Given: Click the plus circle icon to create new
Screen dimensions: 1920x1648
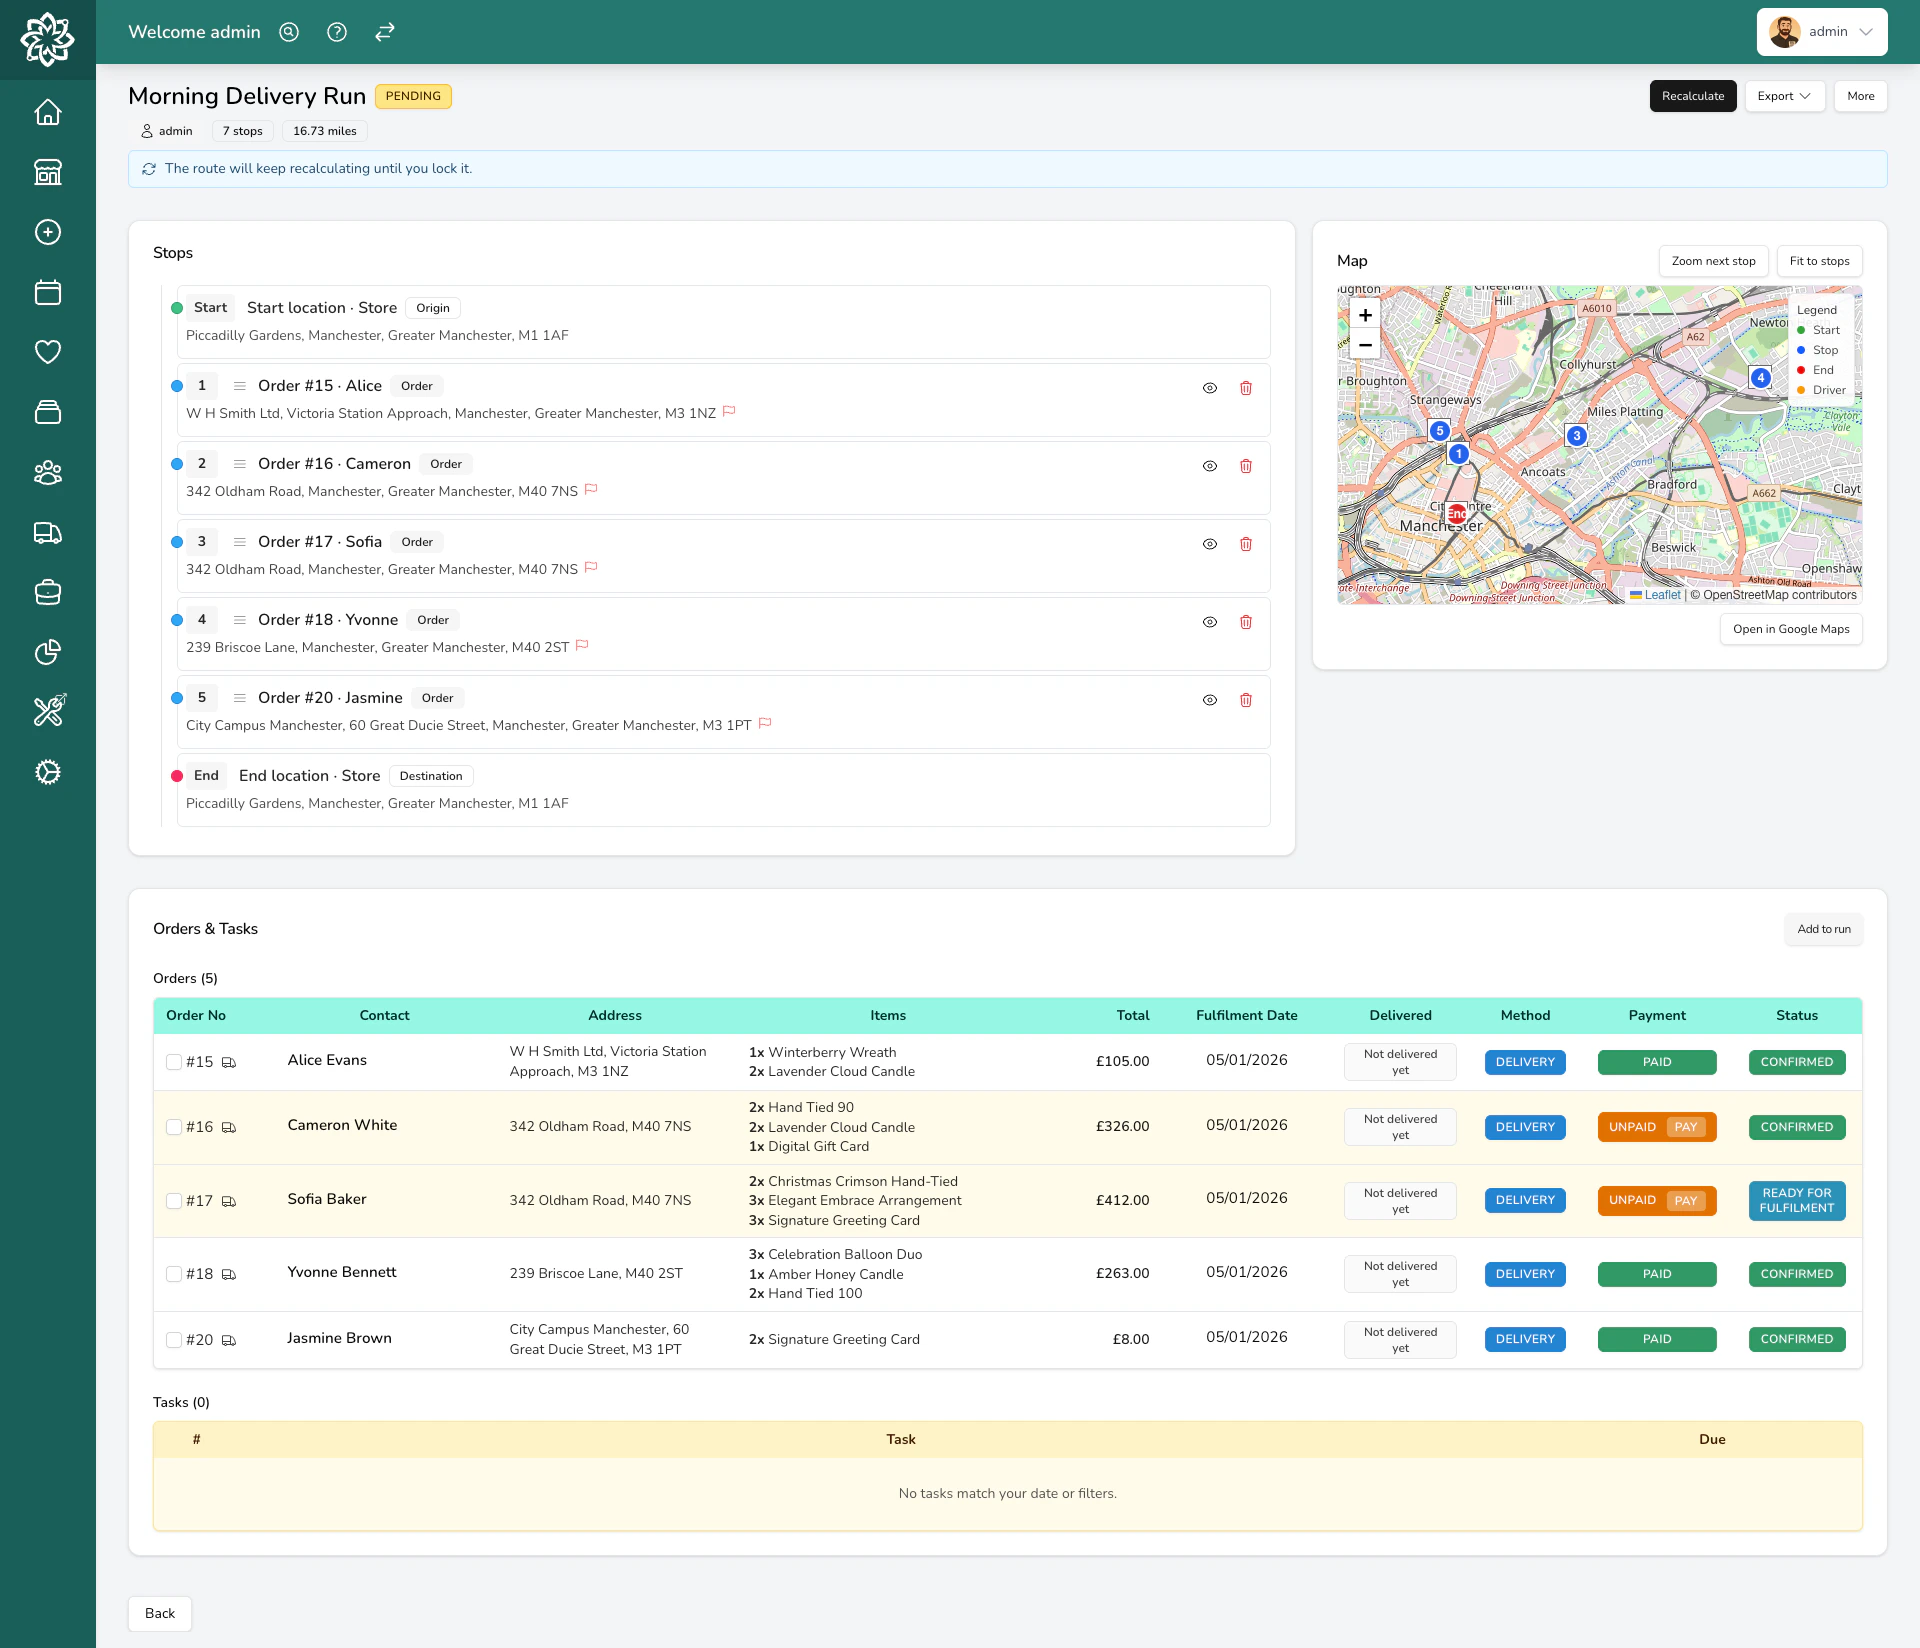Looking at the screenshot, I should tap(47, 232).
